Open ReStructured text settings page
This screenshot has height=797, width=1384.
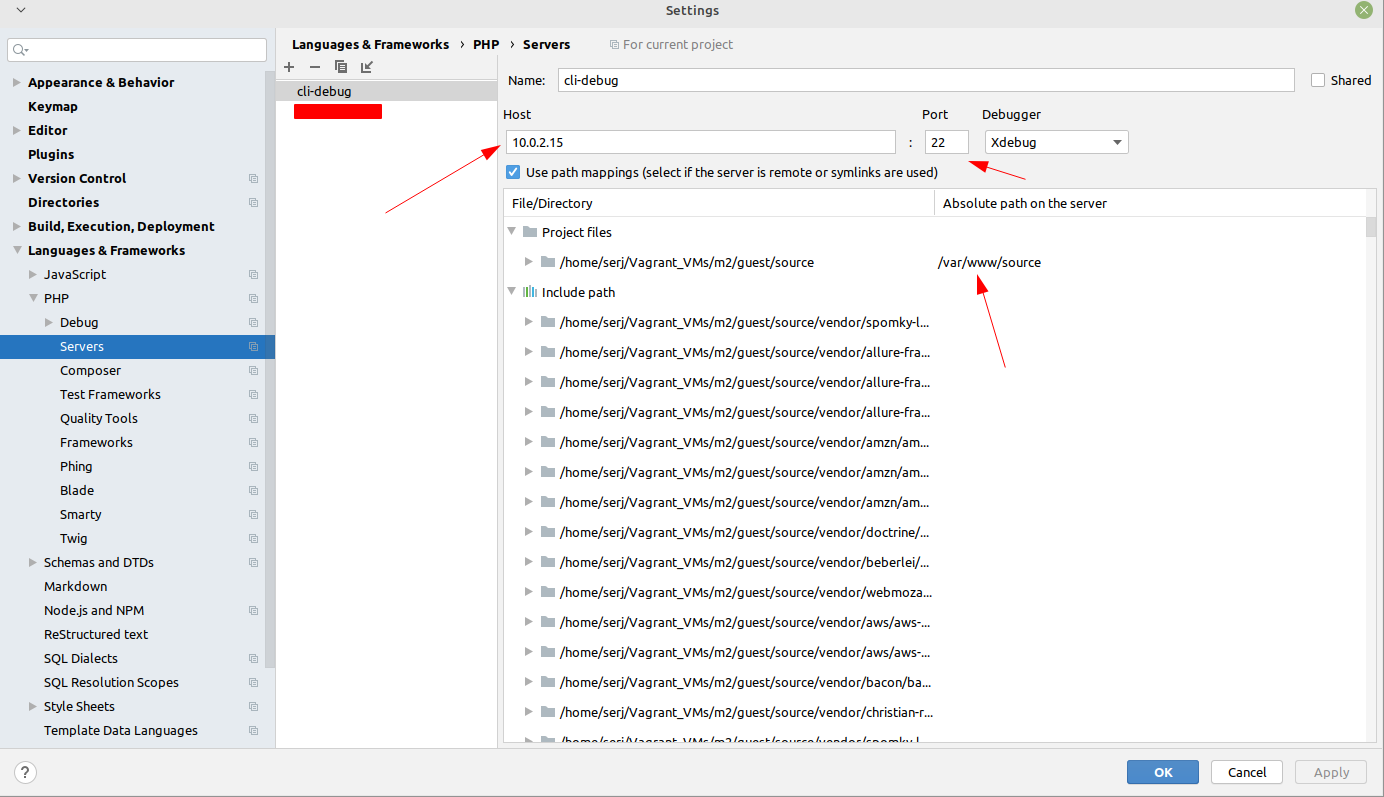coord(96,635)
